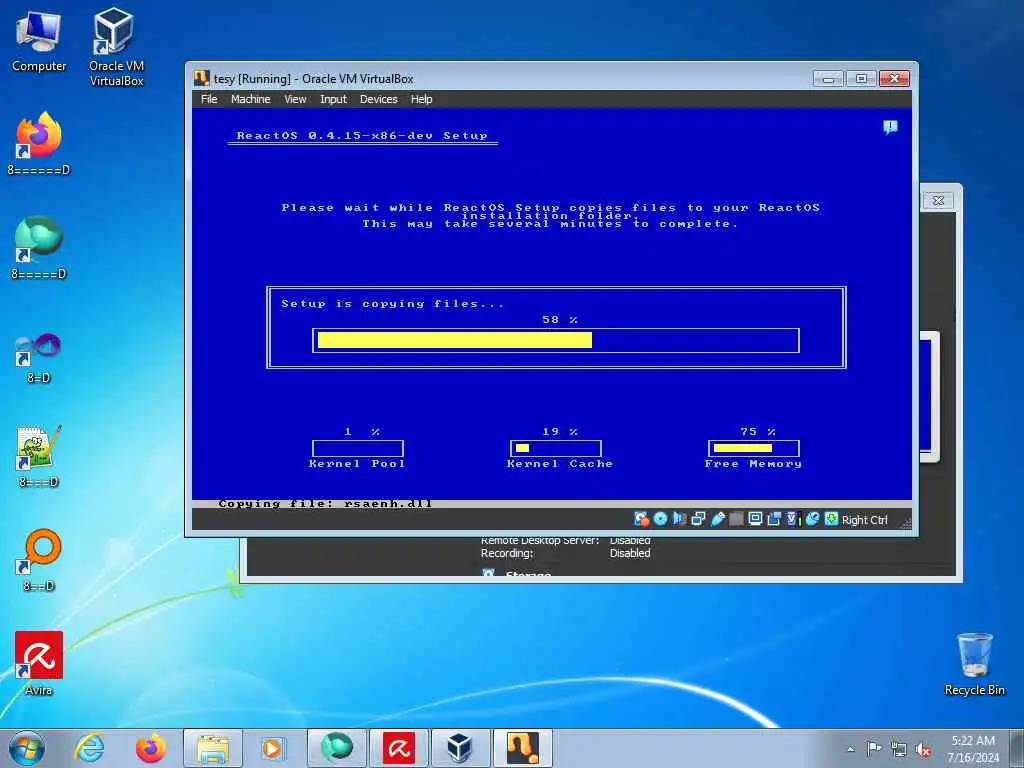
Task: Open the Windows Start menu
Action: point(27,748)
